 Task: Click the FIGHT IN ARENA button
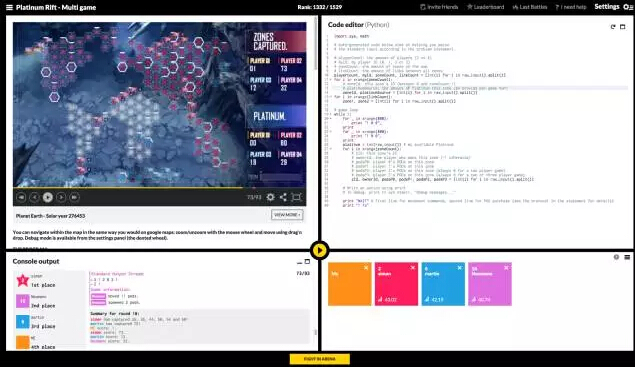[320, 359]
